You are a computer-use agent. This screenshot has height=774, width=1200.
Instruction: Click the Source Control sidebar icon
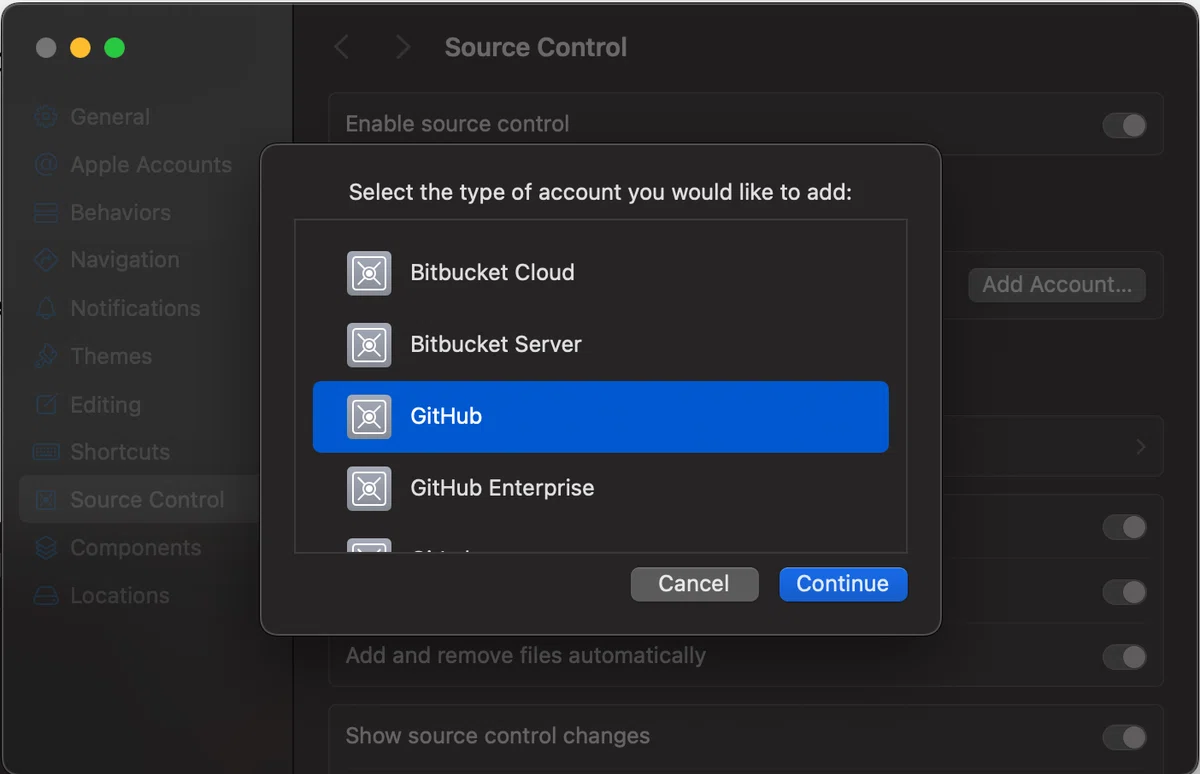coord(46,500)
